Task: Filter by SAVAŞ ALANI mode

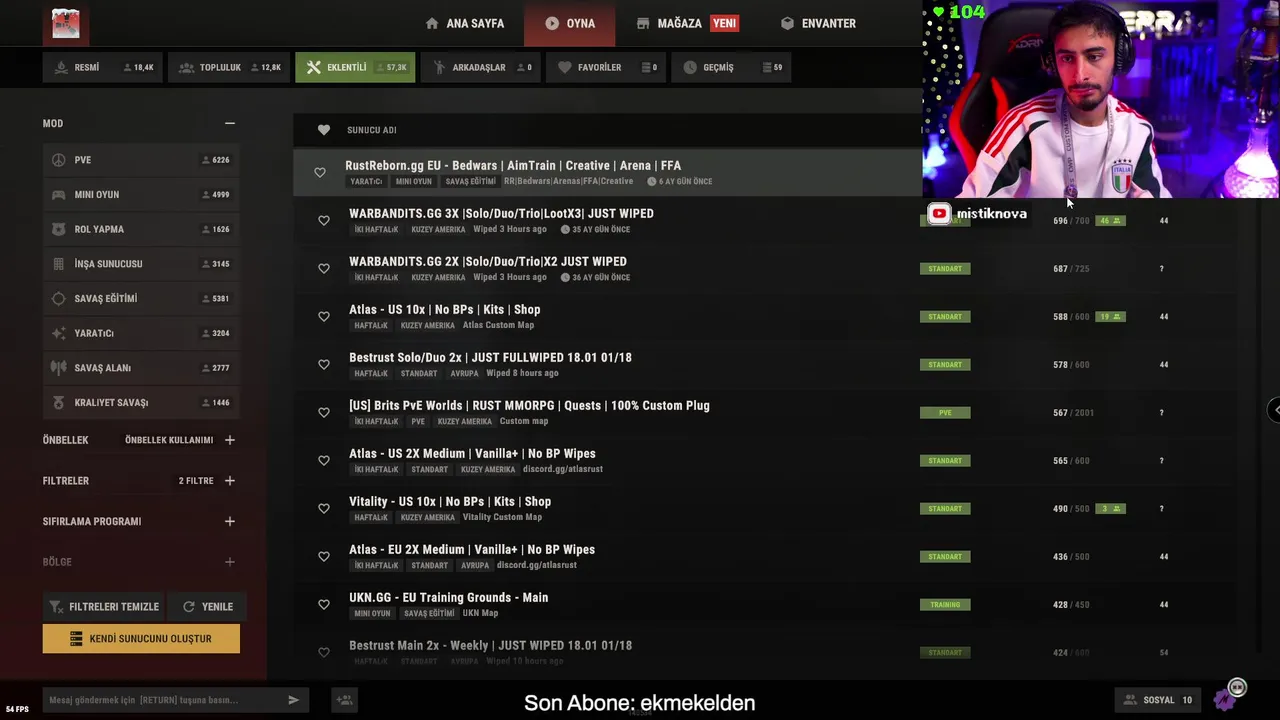Action: (x=141, y=368)
